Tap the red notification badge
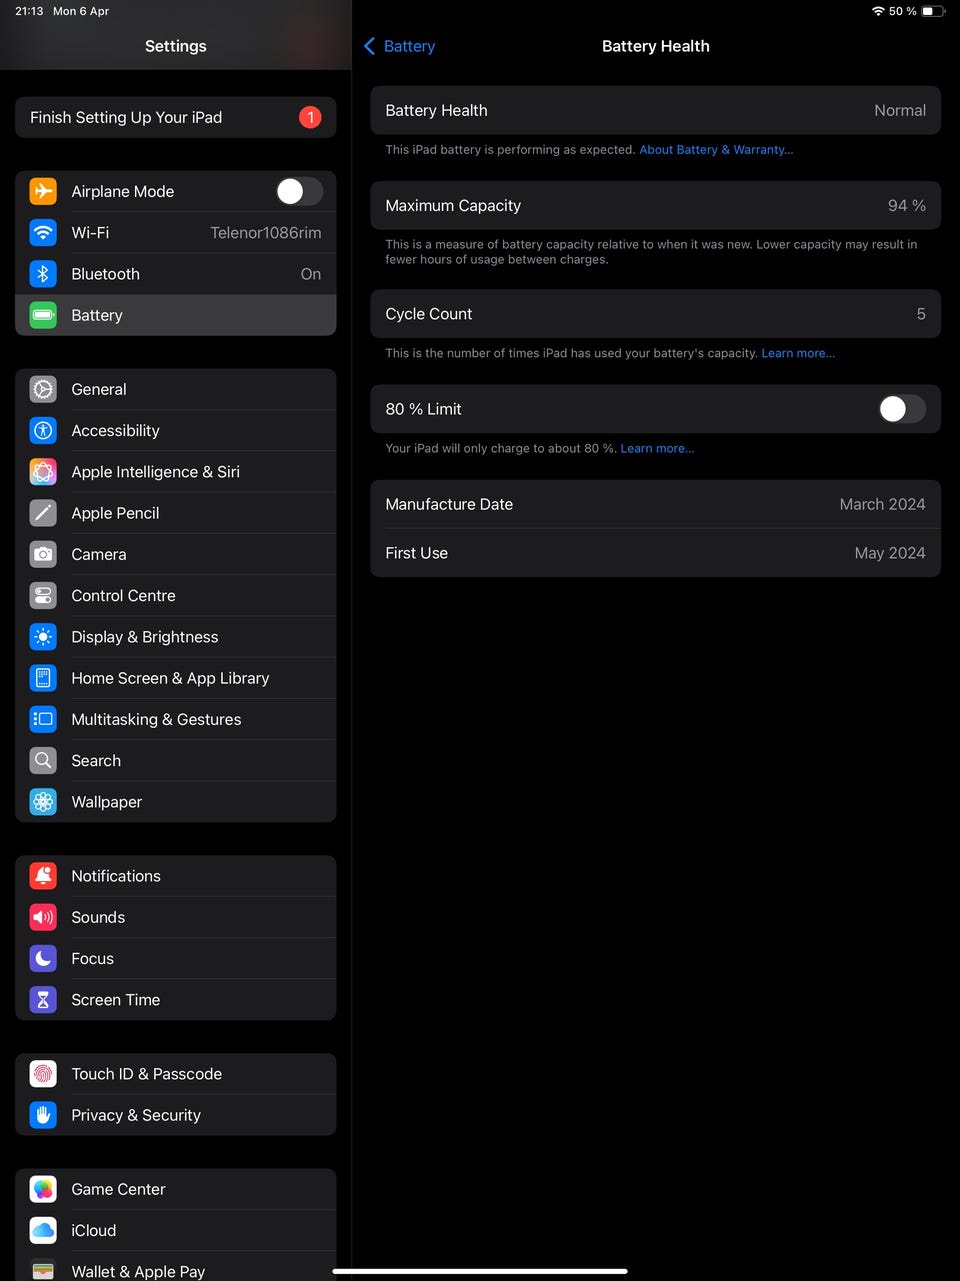Viewport: 960px width, 1281px height. tap(310, 117)
